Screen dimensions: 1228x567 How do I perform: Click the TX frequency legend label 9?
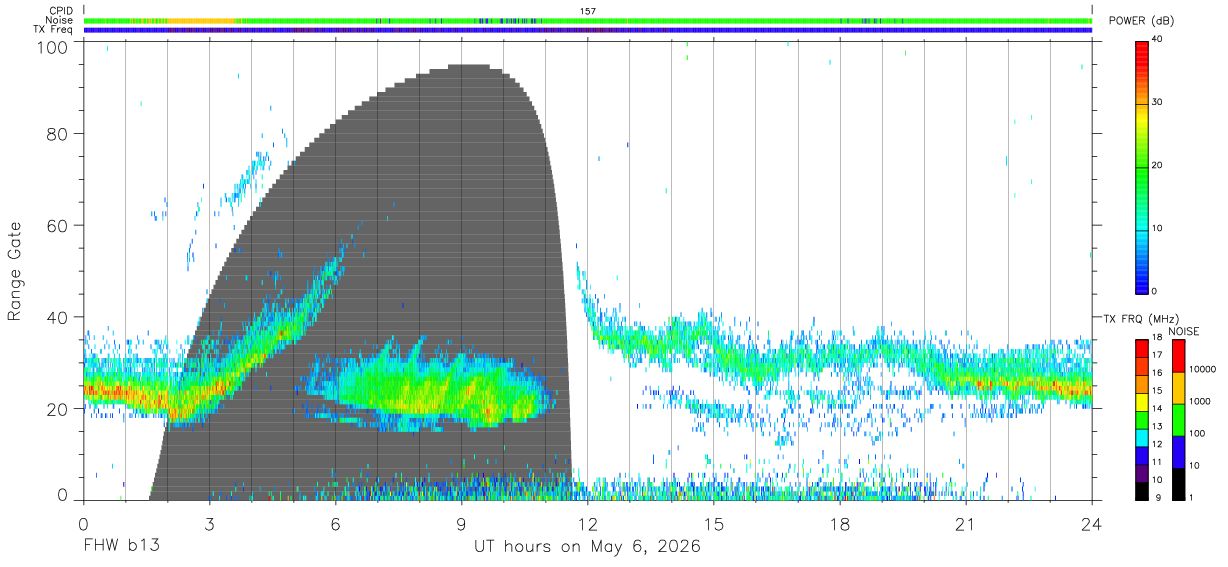1158,498
